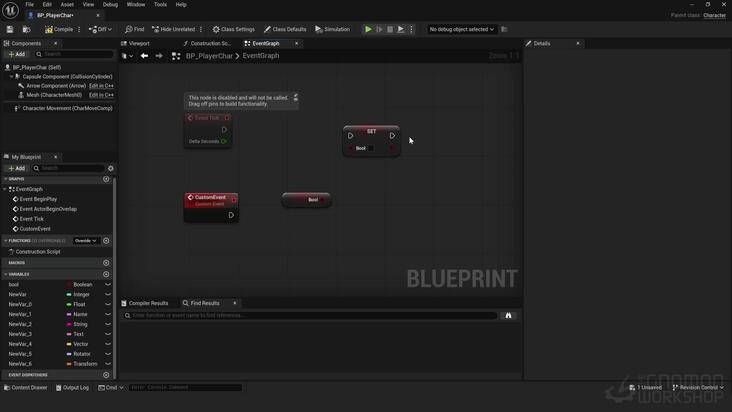Screen dimensions: 732x412
Task: Navigate back in graph history
Action: pyautogui.click(x=144, y=56)
